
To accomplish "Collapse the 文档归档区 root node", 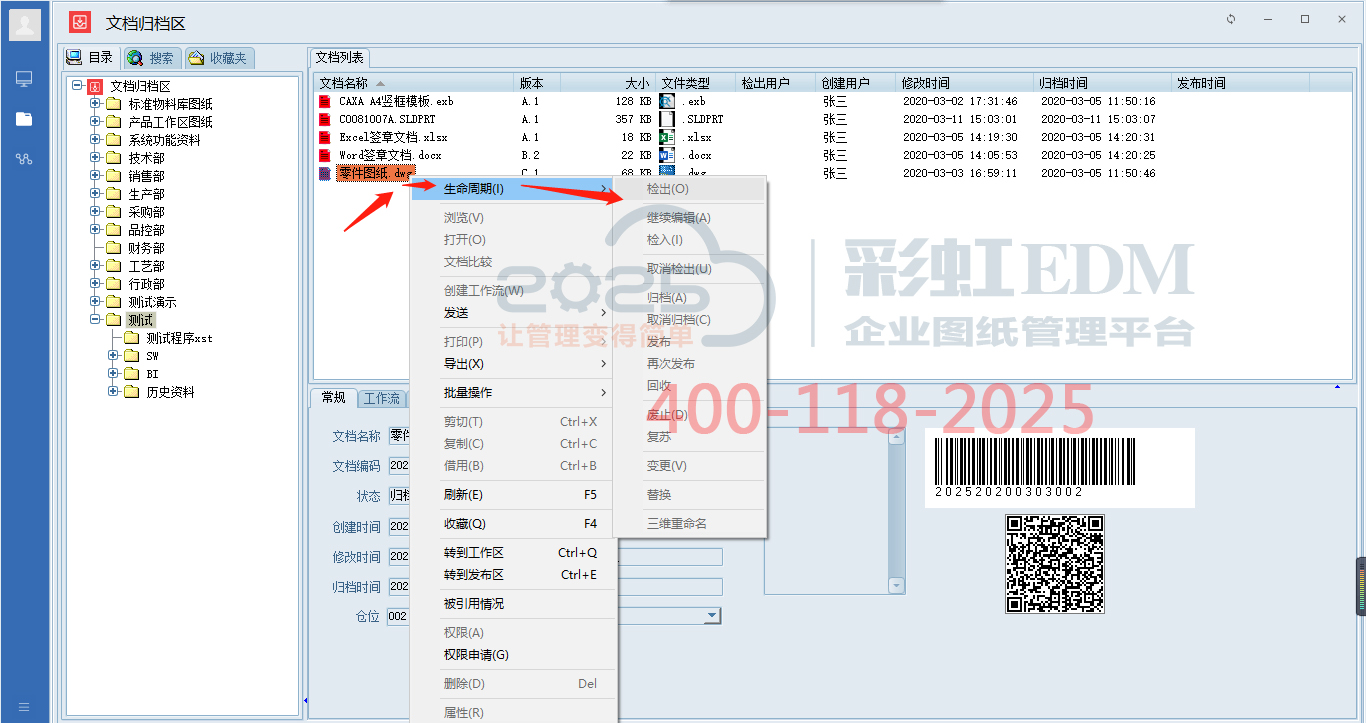I will pyautogui.click(x=77, y=86).
